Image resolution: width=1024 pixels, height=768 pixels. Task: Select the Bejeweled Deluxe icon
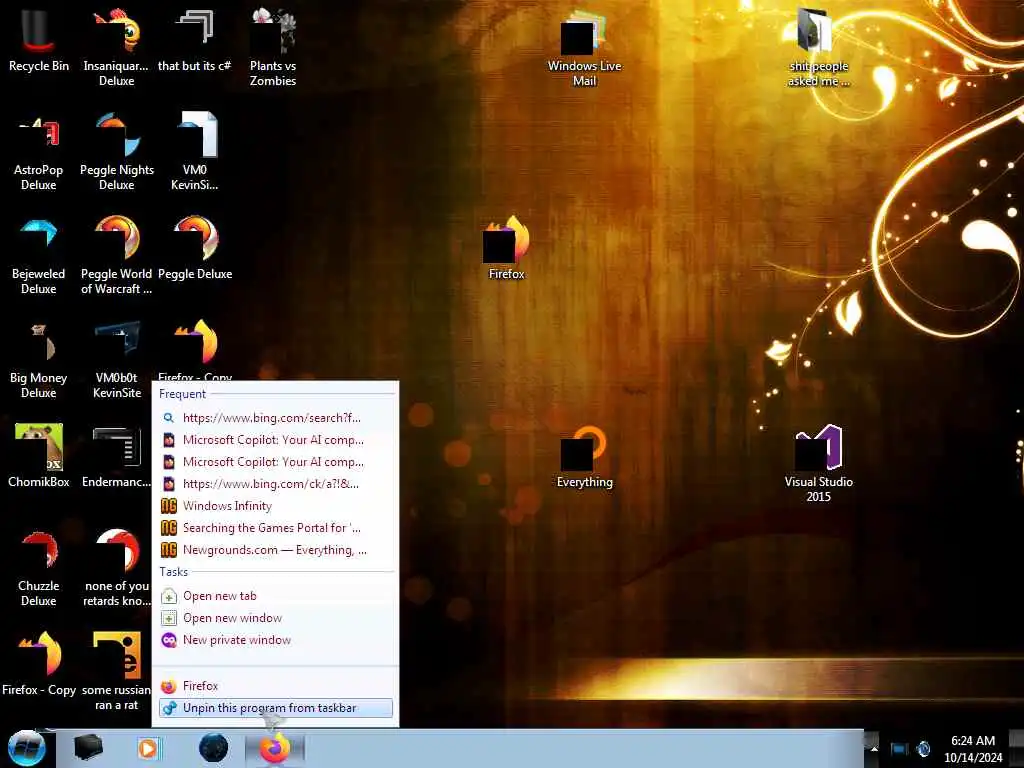(x=39, y=255)
